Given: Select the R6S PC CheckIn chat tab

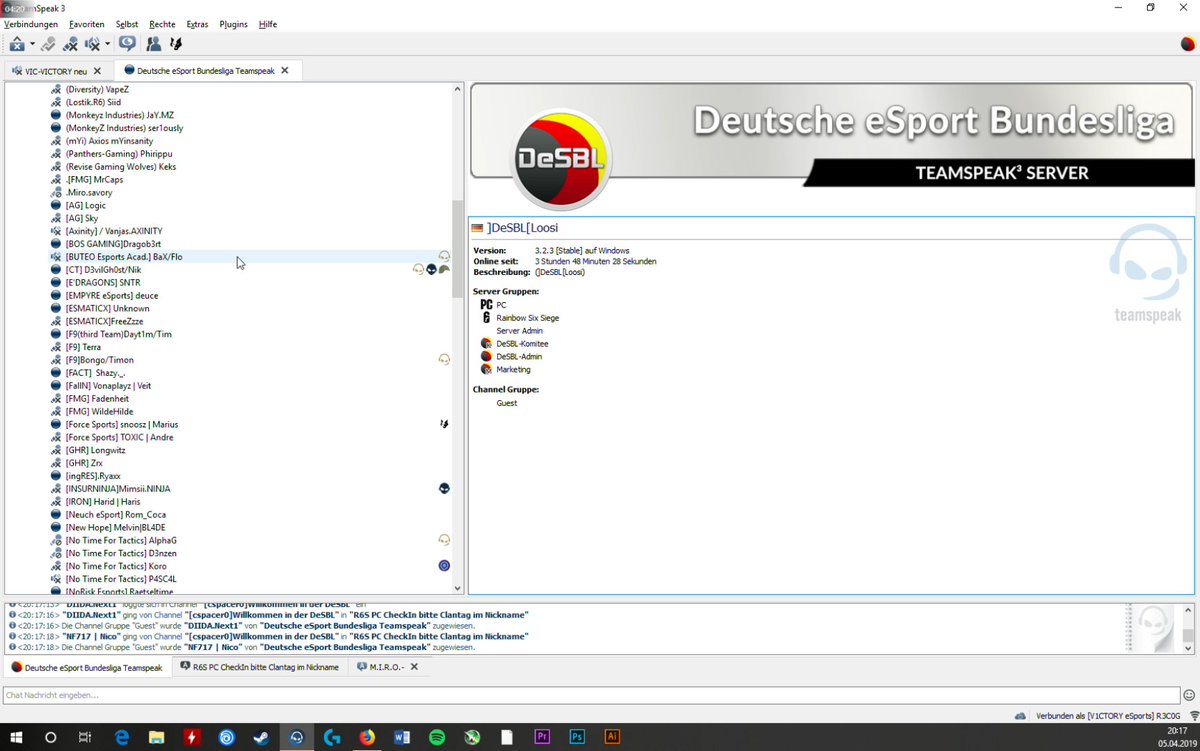Looking at the screenshot, I should (259, 667).
